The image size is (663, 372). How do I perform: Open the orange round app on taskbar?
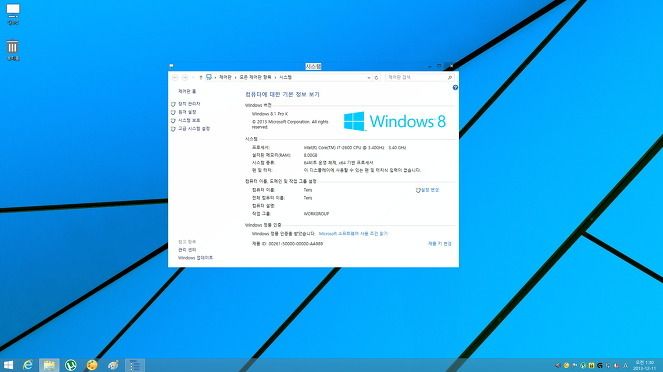click(x=92, y=365)
